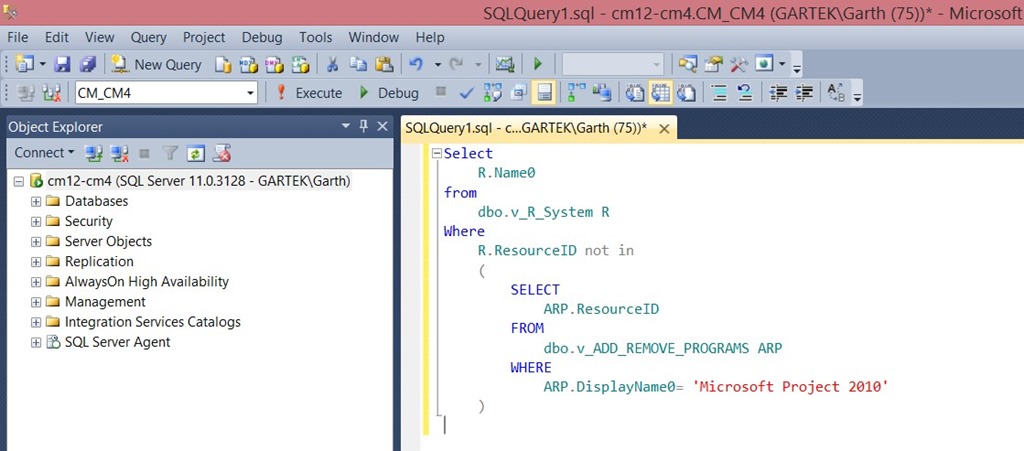The image size is (1024, 451).
Task: Open the CM_CM4 database dropdown
Action: coord(250,93)
